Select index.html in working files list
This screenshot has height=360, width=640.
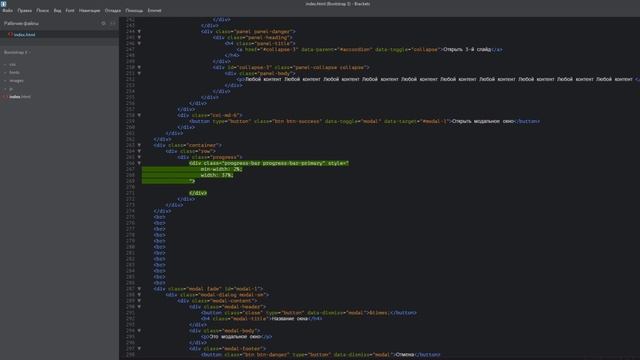coord(24,35)
